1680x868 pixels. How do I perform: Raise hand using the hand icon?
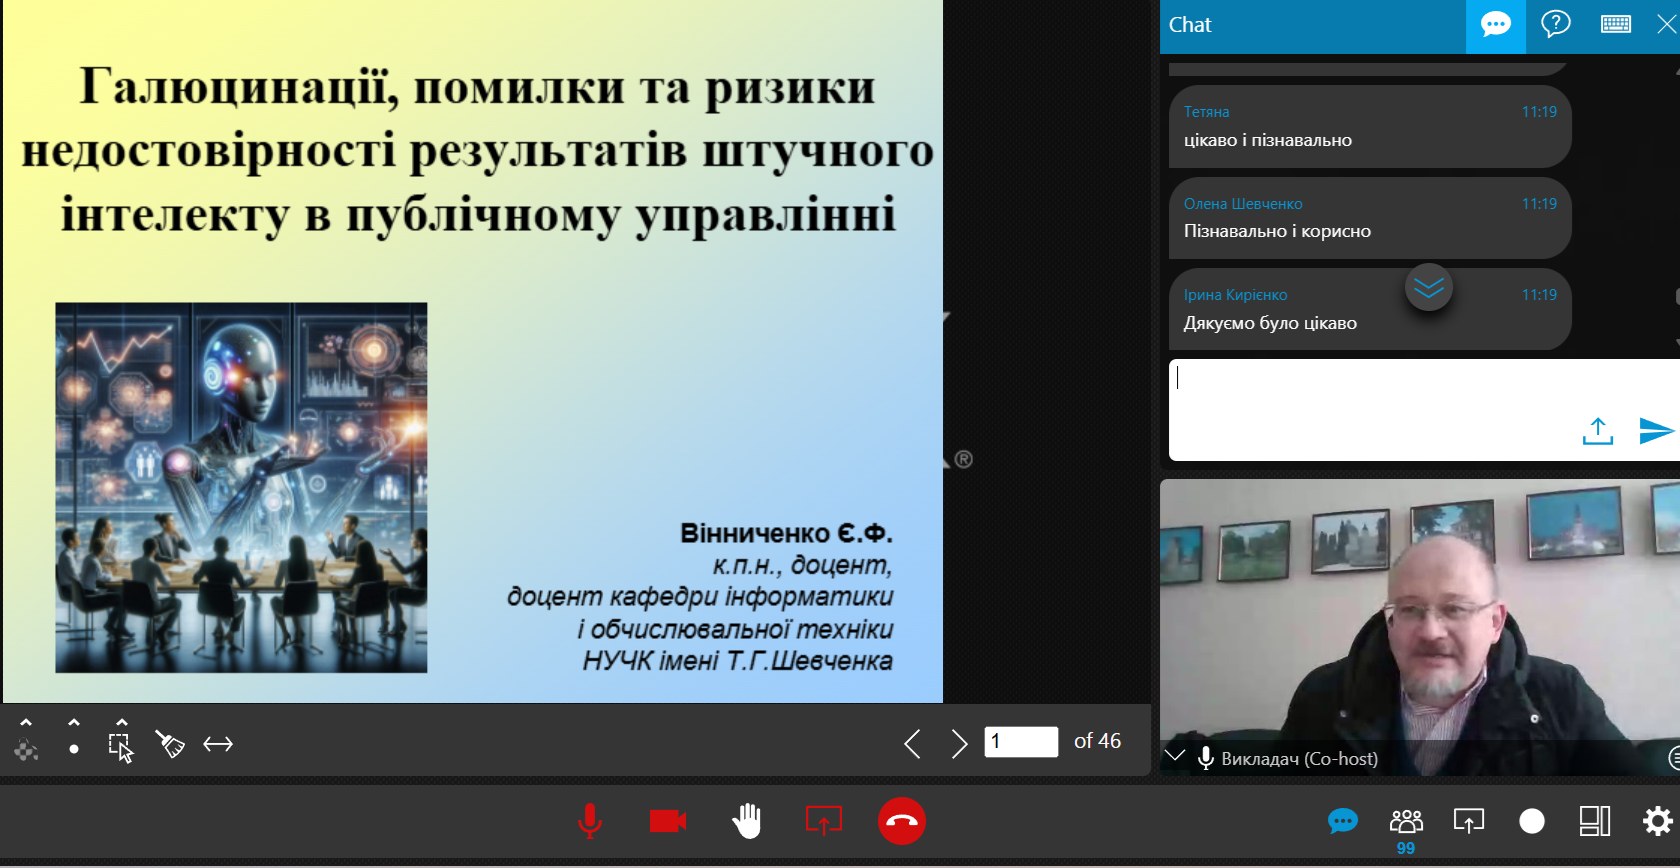pos(746,821)
